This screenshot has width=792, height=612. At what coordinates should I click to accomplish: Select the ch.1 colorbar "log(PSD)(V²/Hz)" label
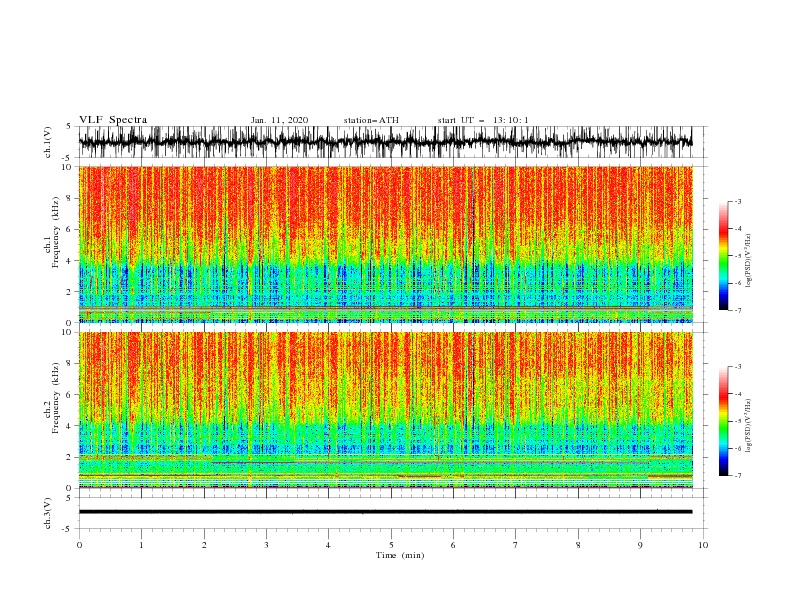click(x=749, y=261)
